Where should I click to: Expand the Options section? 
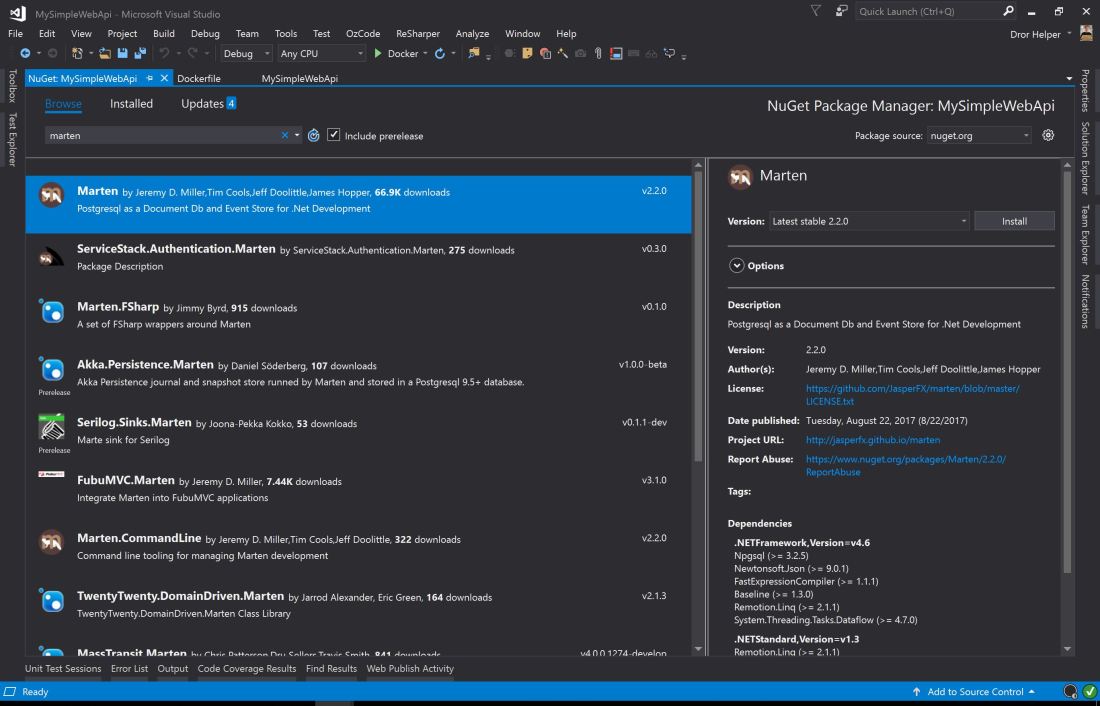pos(738,266)
